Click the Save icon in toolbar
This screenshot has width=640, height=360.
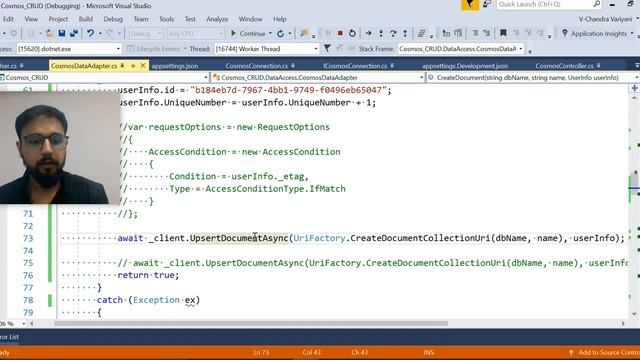coord(62,33)
